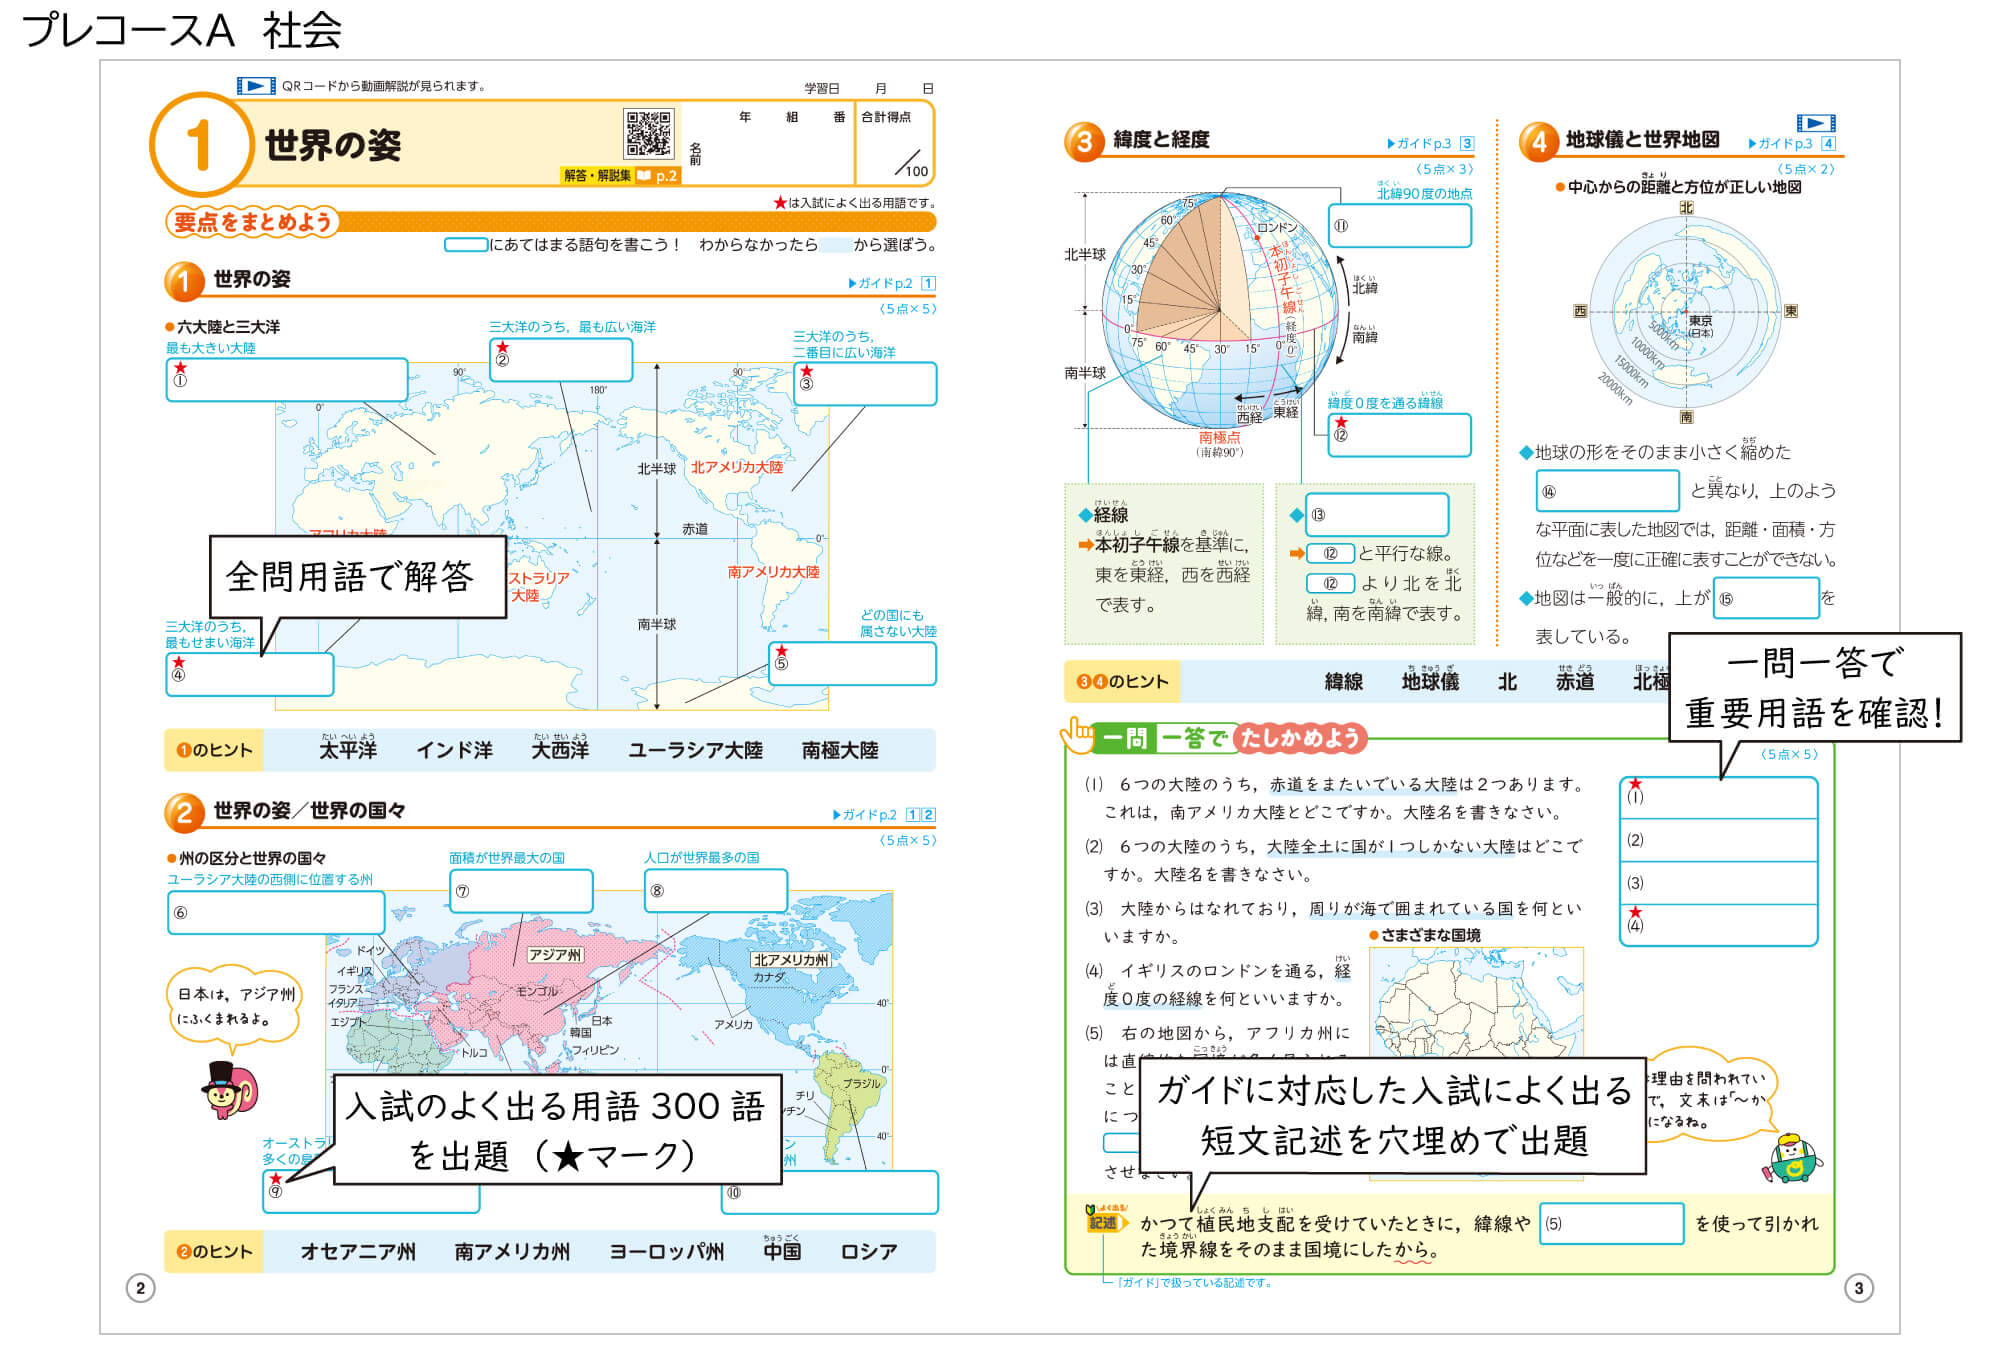Click the globe diagram showing 本初子午線

1220,310
